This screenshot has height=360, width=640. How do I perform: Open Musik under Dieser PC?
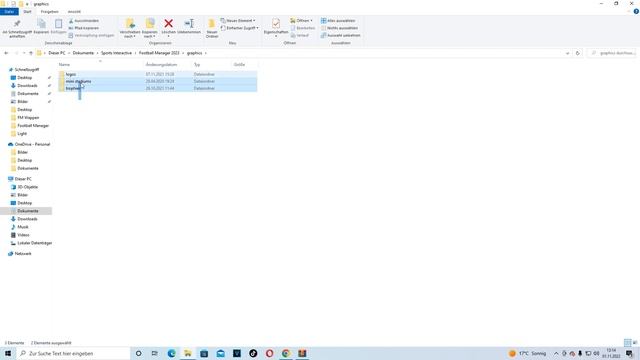[22, 227]
